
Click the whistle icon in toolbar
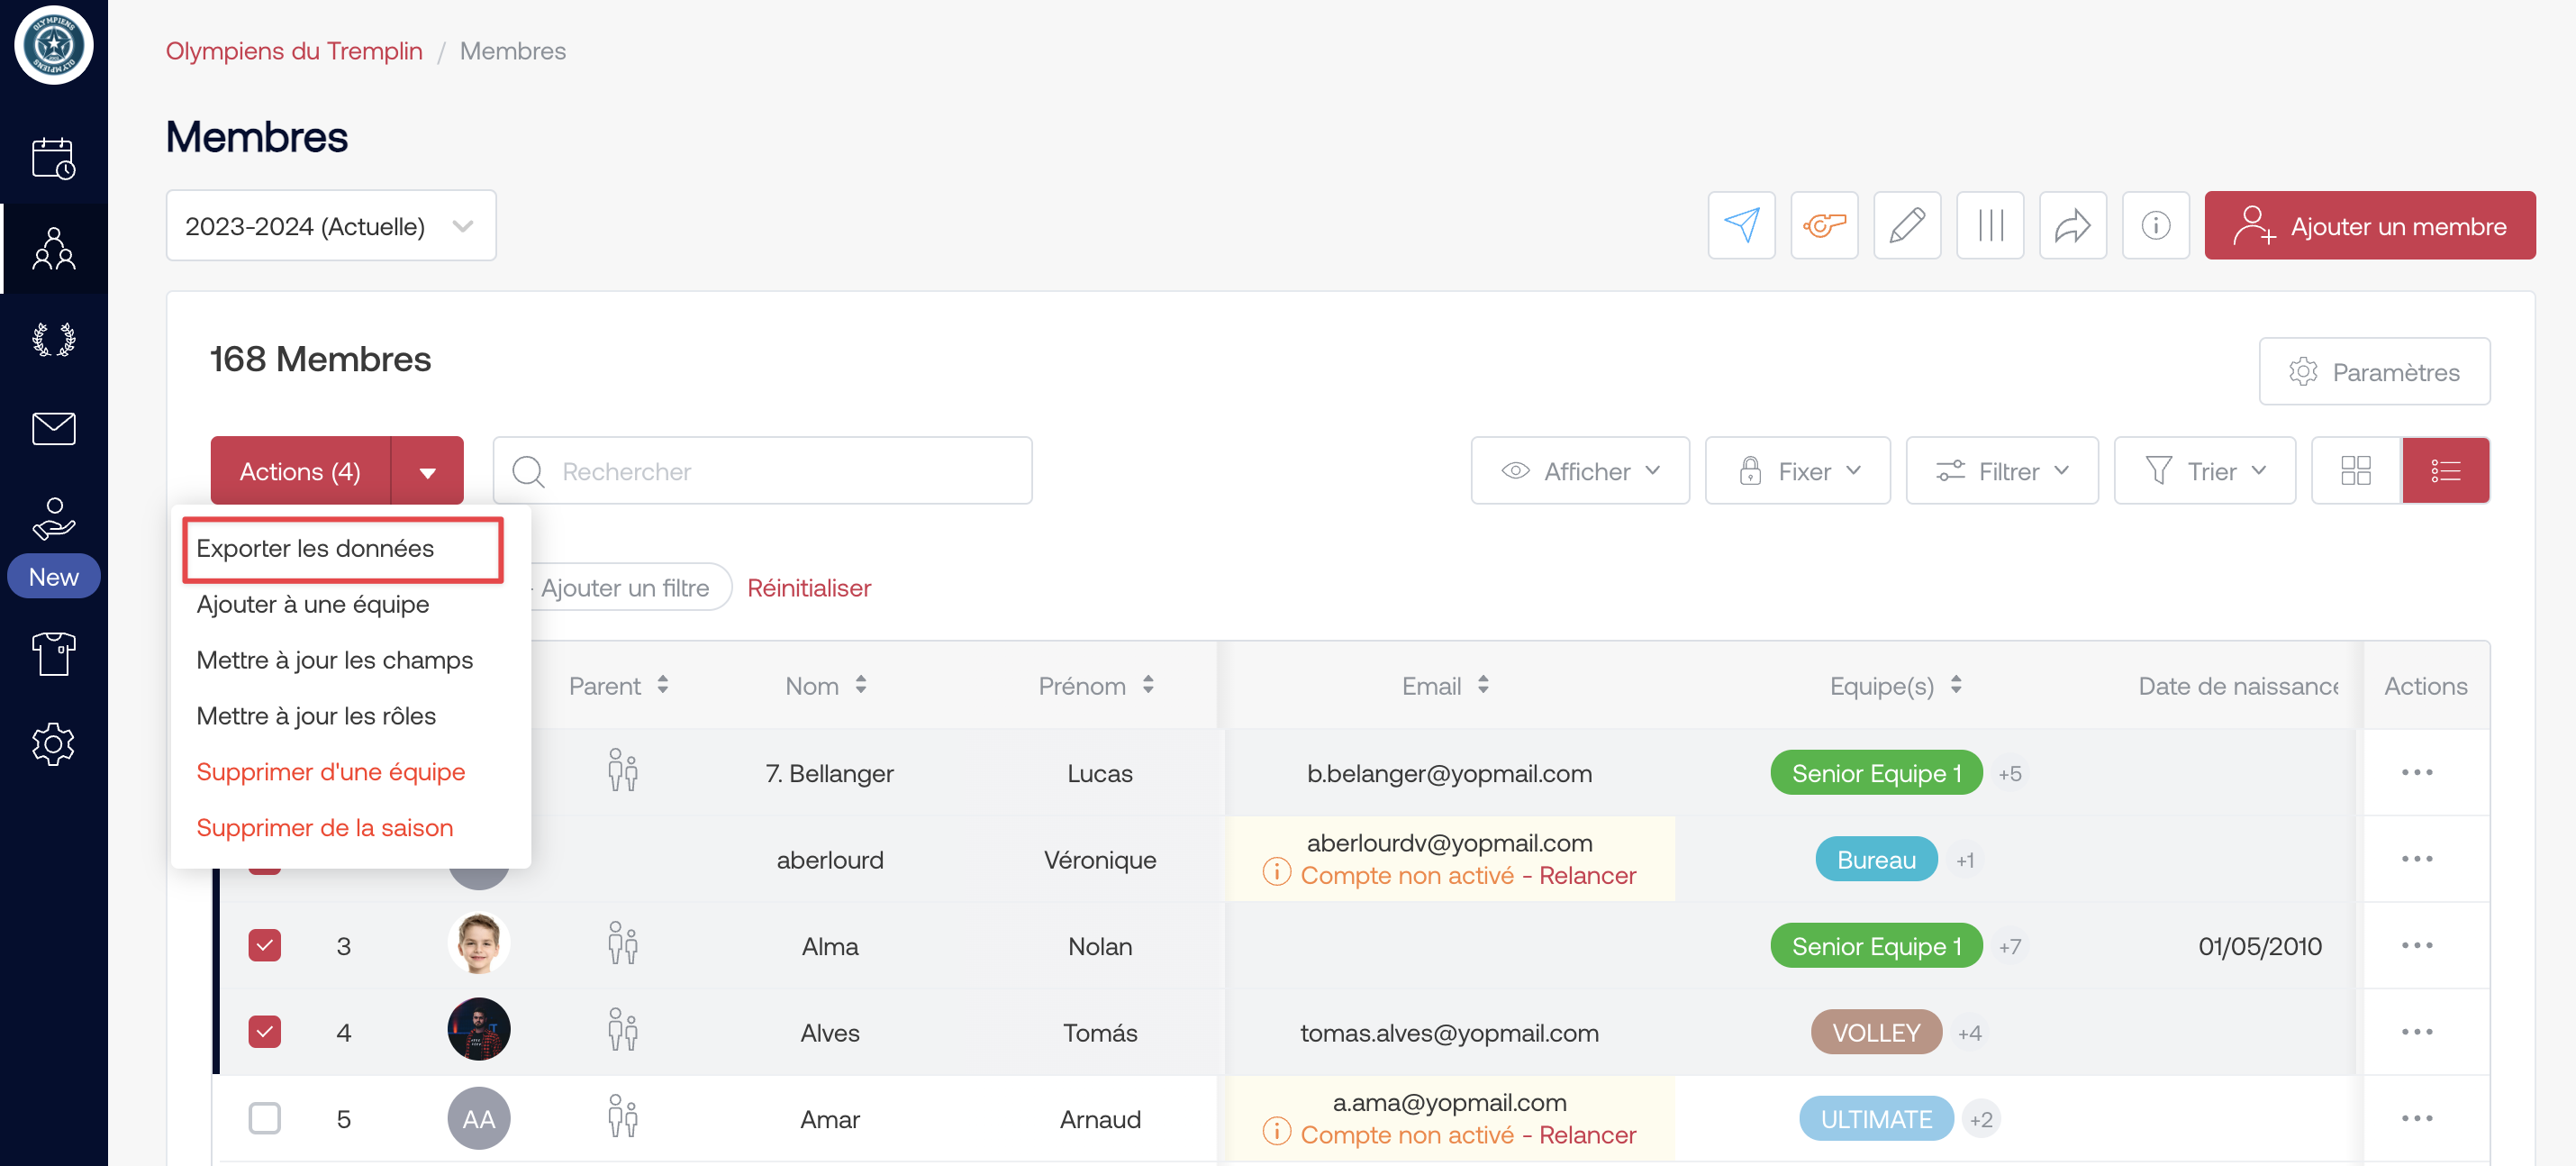[1824, 226]
